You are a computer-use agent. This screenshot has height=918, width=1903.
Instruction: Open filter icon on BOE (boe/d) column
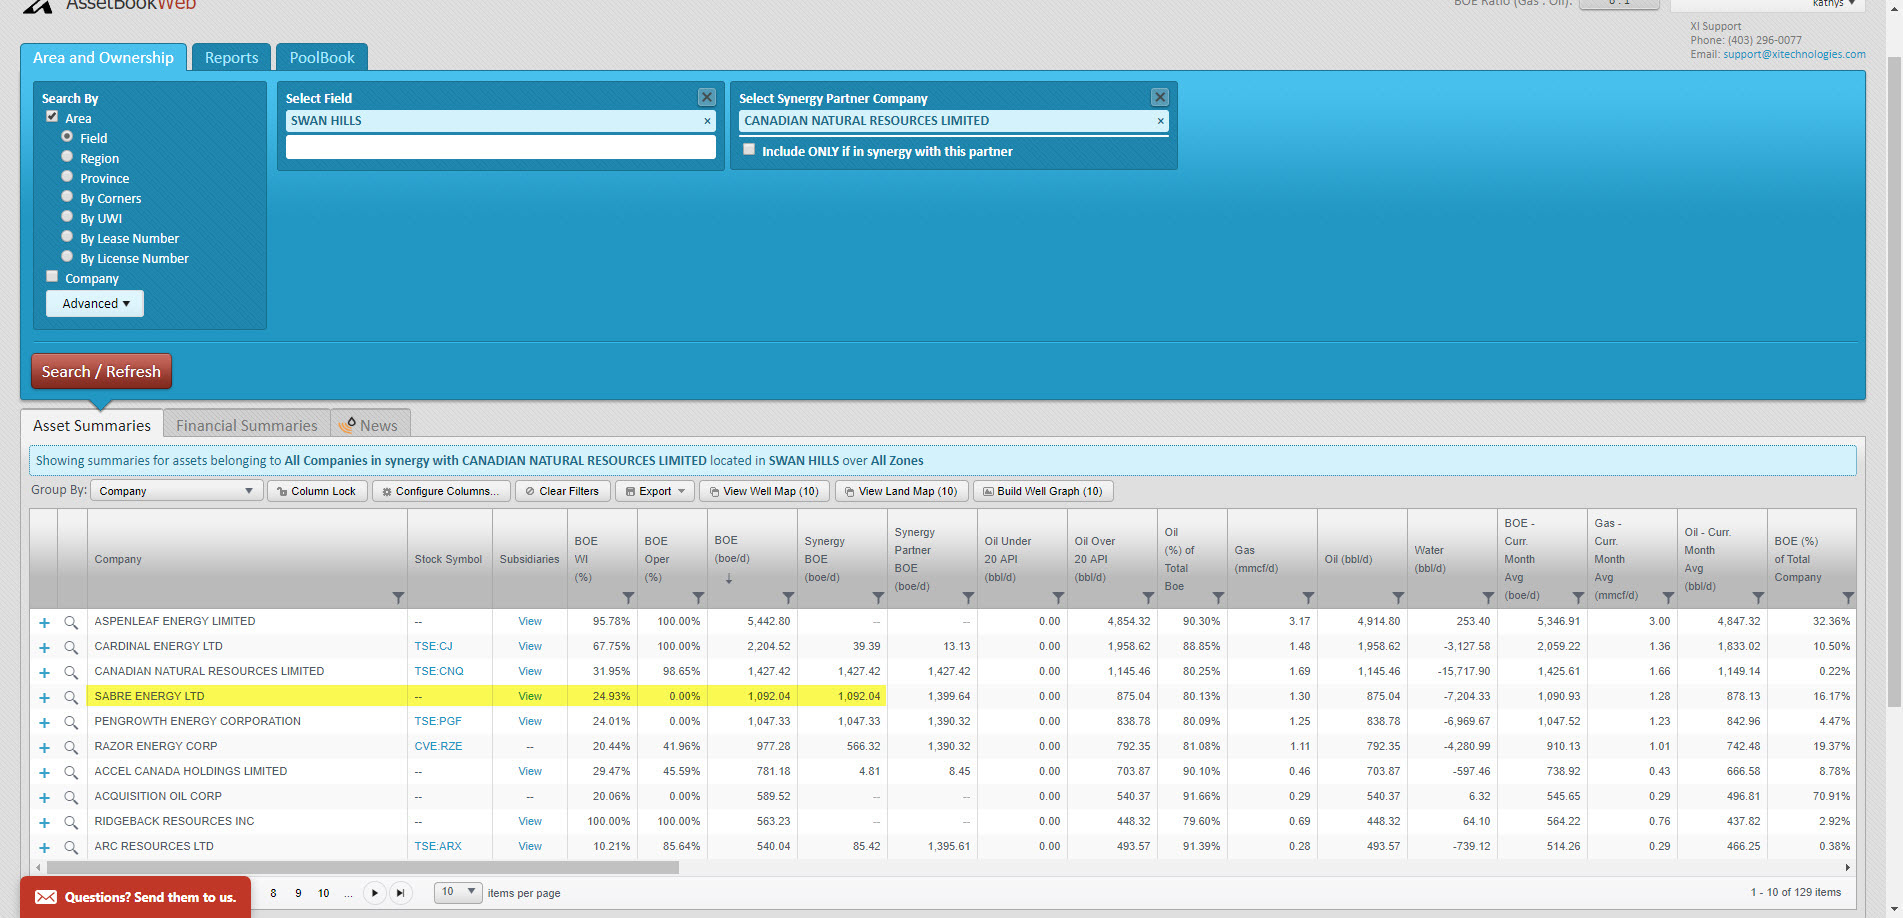pyautogui.click(x=788, y=598)
